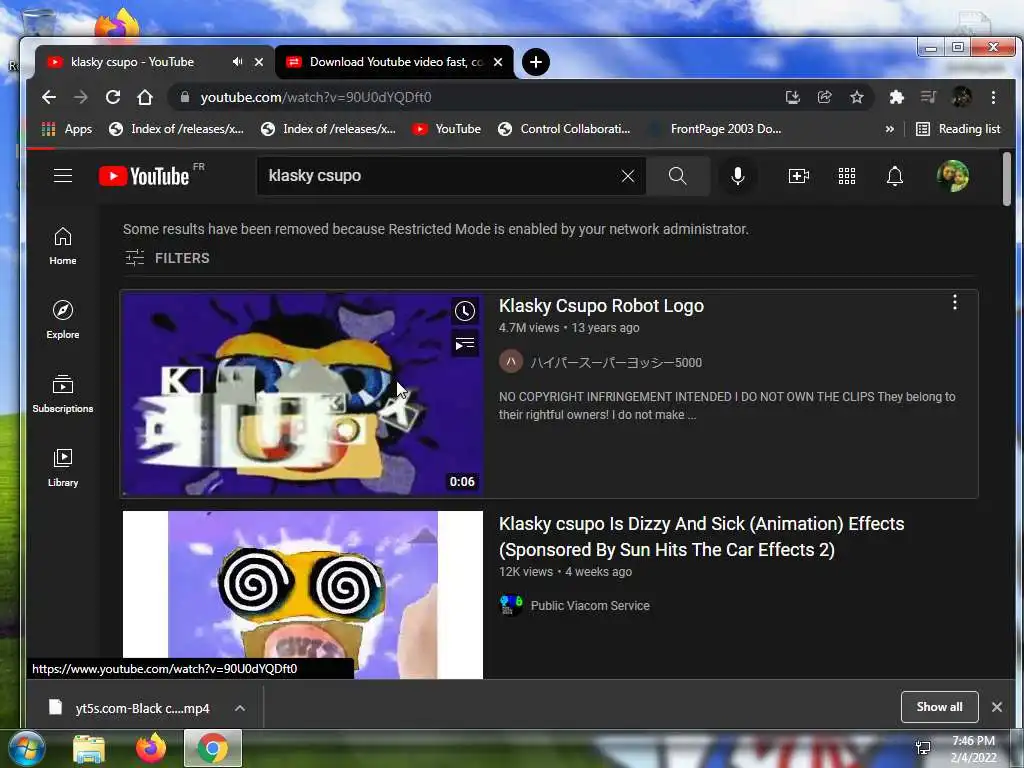
Task: Add Robot Logo video to Watch later
Action: 465,311
